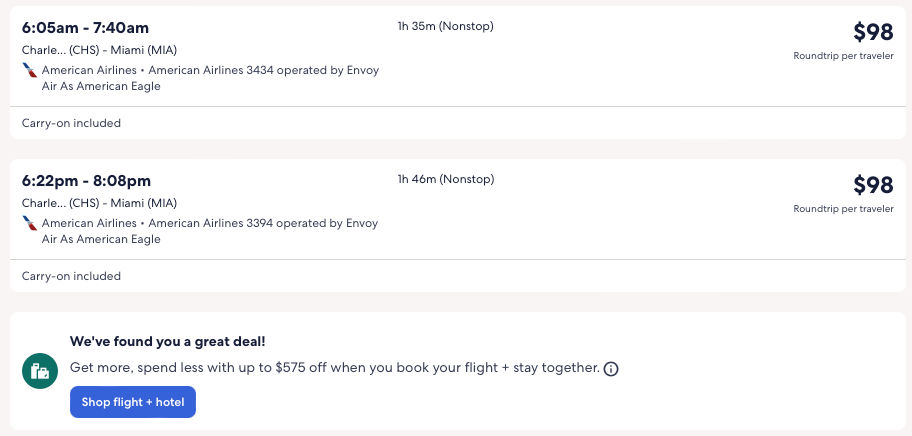The width and height of the screenshot is (912, 436).
Task: Click American Airlines logo on 6:22pm flight
Action: [30, 224]
